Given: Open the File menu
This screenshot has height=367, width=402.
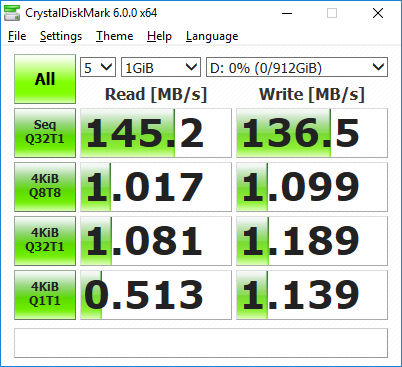Looking at the screenshot, I should click(x=17, y=36).
